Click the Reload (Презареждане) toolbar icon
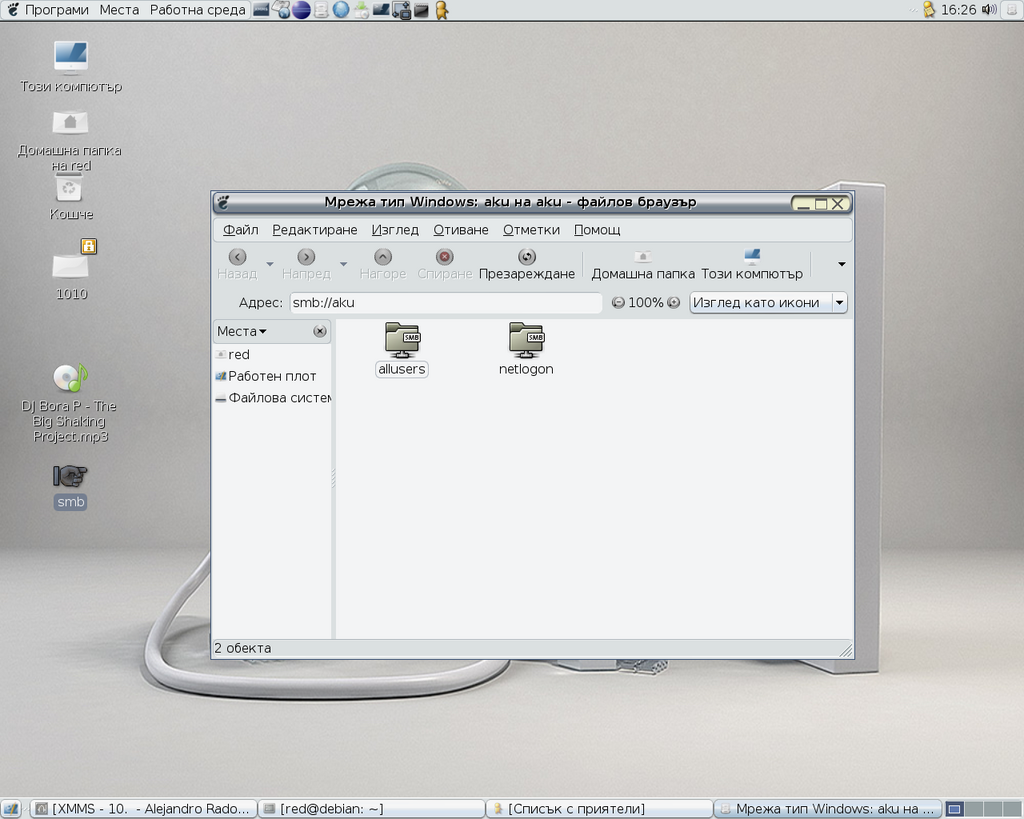This screenshot has width=1024, height=819. (527, 257)
